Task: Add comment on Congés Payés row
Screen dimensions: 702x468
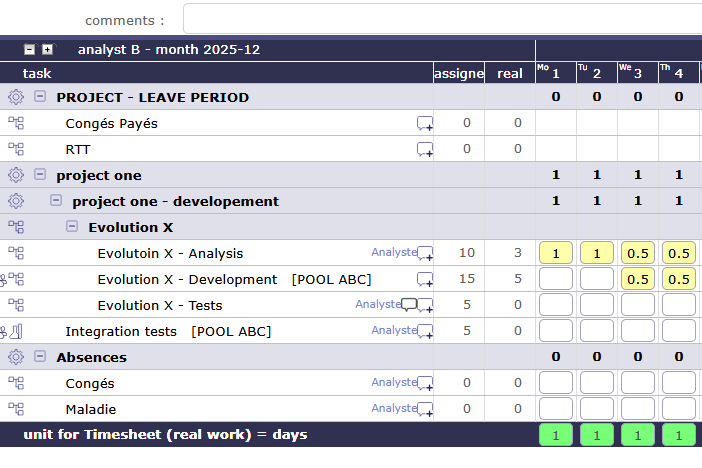Action: pyautogui.click(x=425, y=123)
